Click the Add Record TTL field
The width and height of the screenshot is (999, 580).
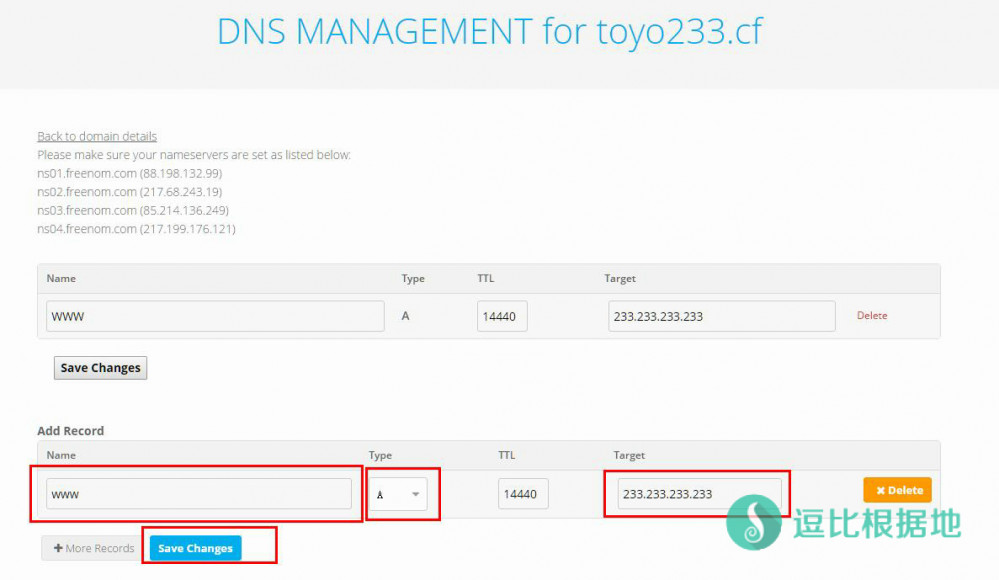523,494
